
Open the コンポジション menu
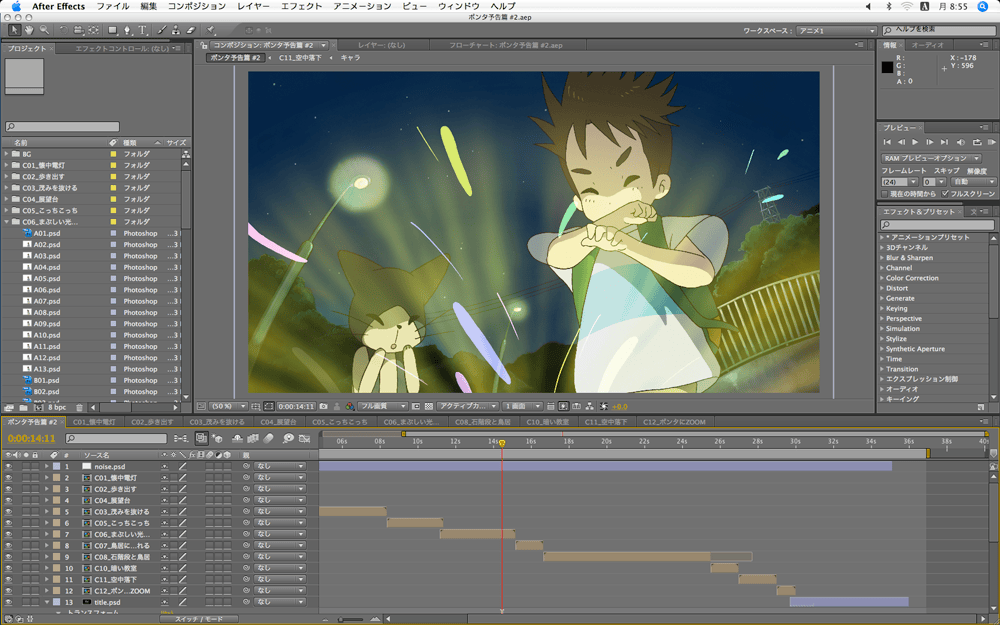tap(196, 6)
